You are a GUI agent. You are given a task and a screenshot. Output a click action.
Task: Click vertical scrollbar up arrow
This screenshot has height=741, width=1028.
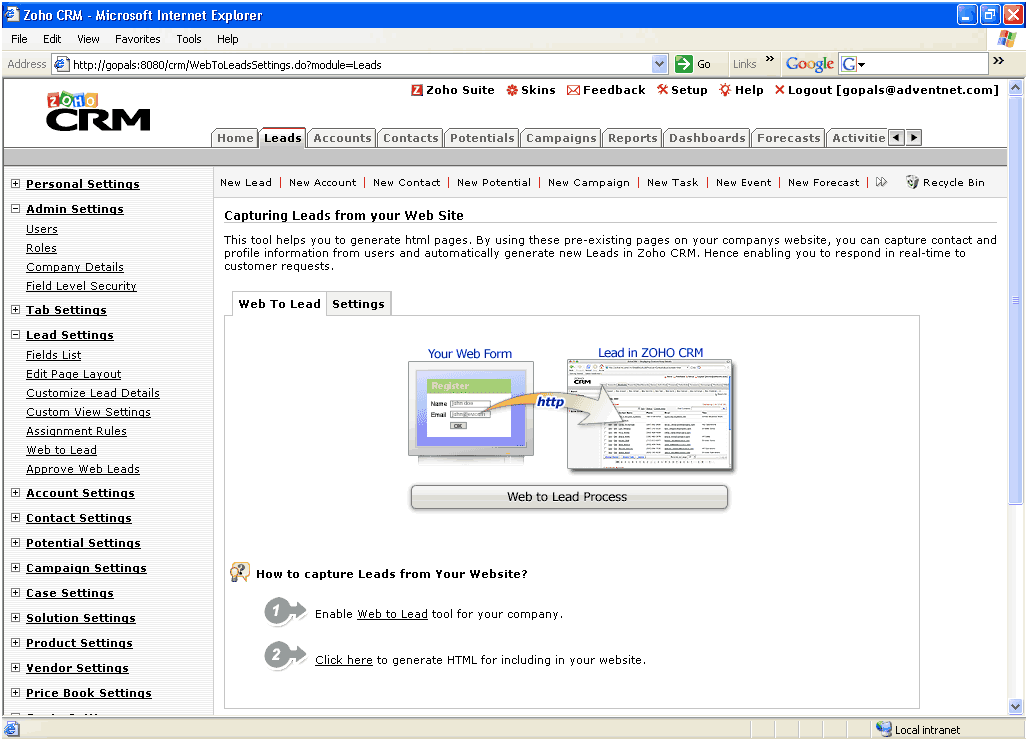[x=1016, y=87]
